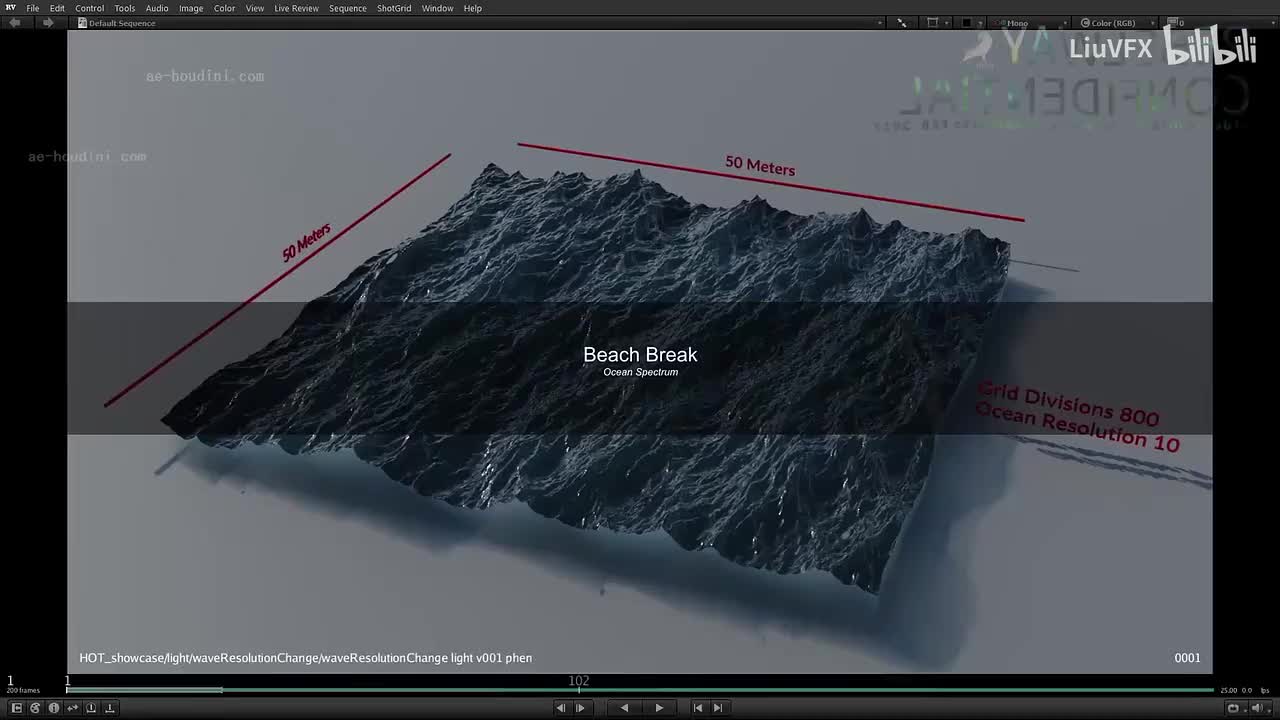
Task: Jump to the previous marker
Action: point(698,708)
